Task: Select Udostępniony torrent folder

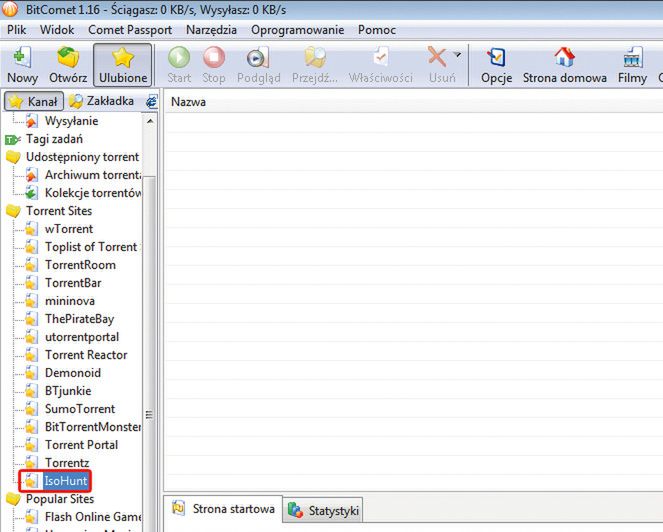Action: 82,157
